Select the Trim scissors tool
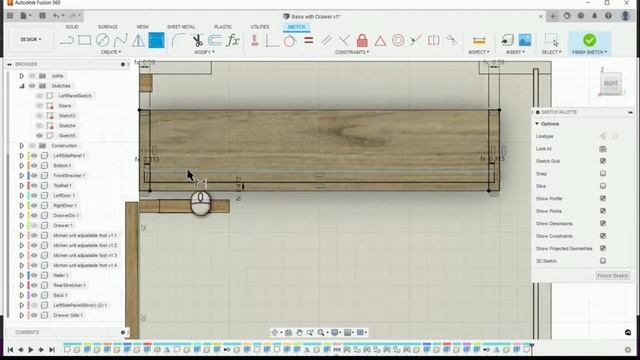Viewport: 640px width, 360px height. (198, 40)
